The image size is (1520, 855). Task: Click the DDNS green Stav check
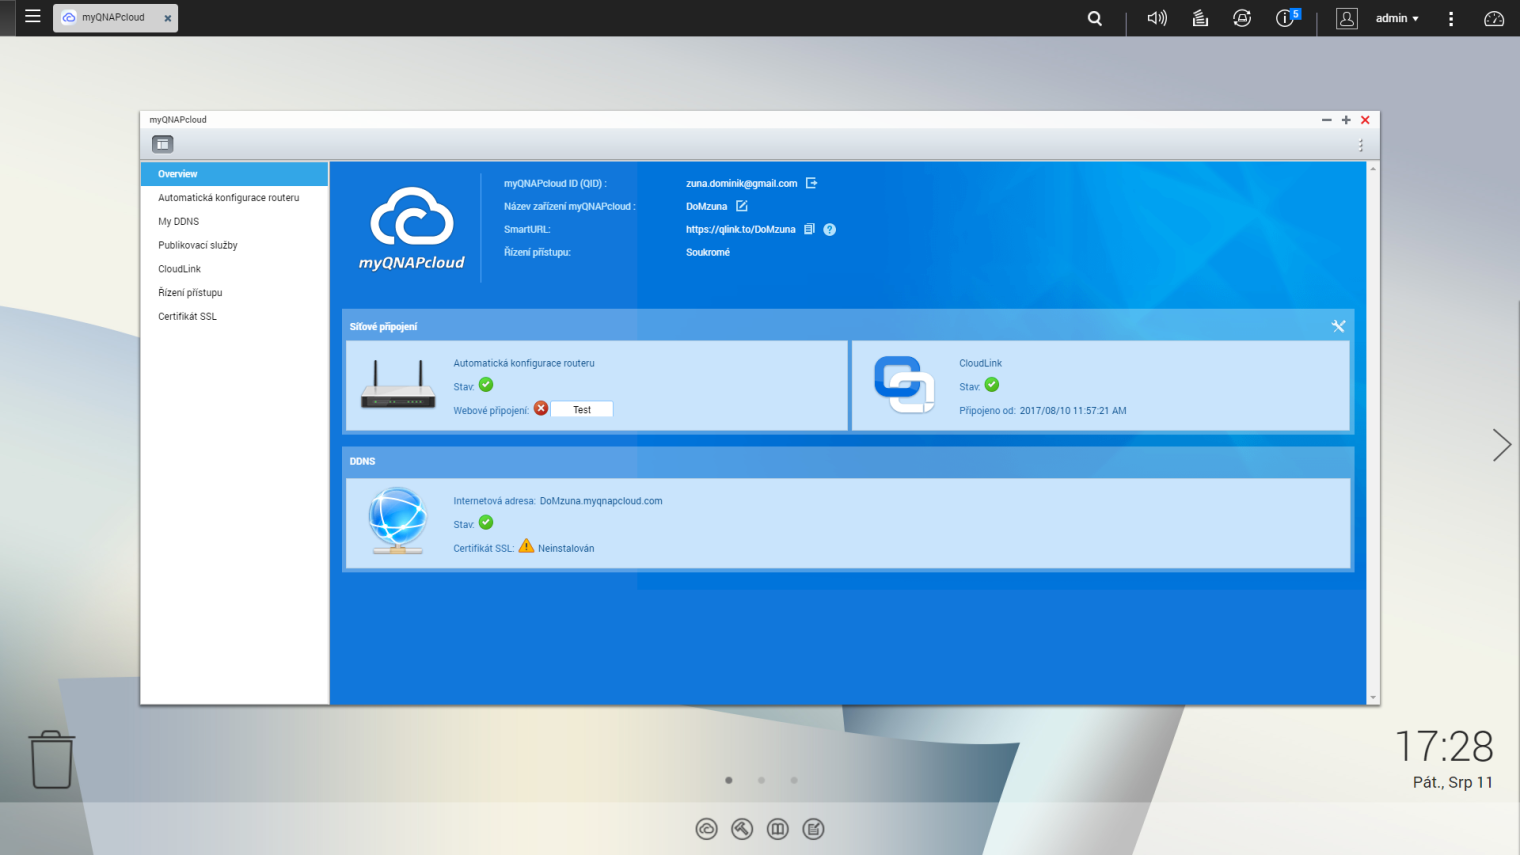486,522
